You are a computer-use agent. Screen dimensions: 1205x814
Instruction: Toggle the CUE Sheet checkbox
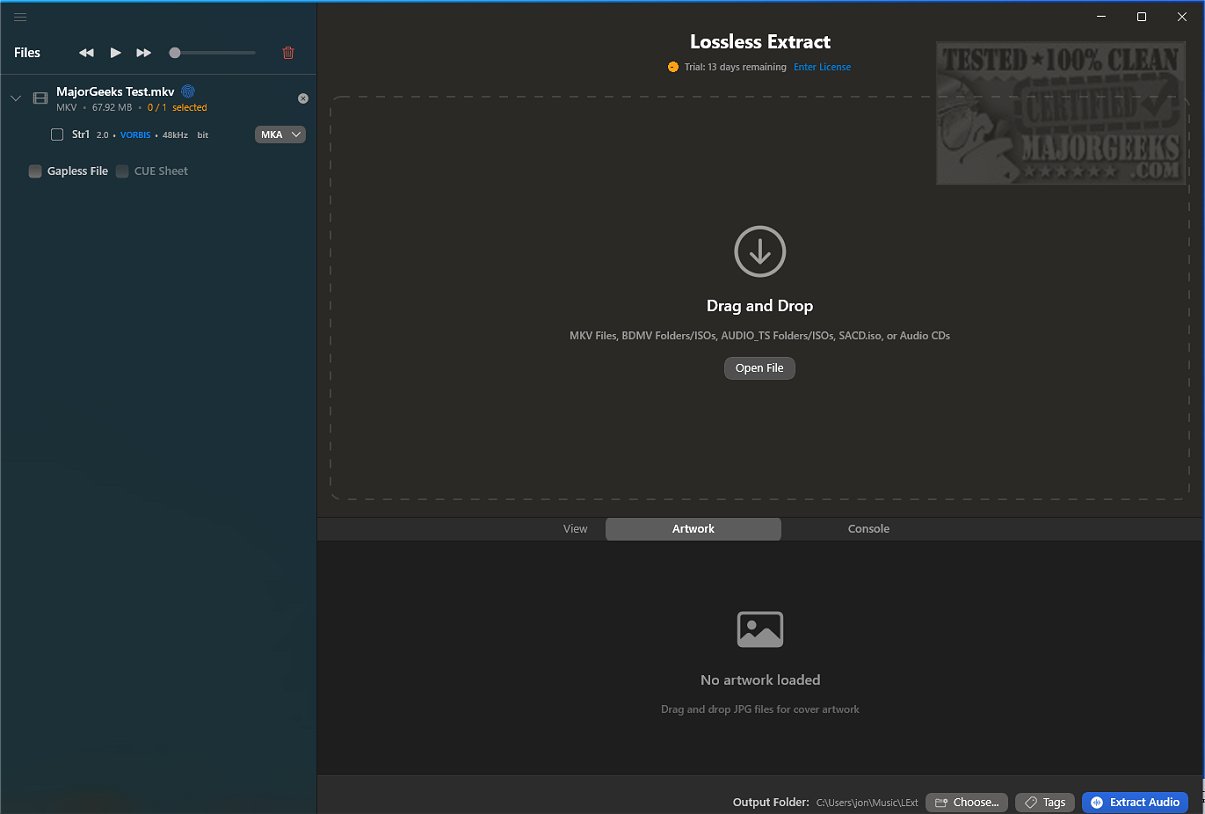[122, 171]
